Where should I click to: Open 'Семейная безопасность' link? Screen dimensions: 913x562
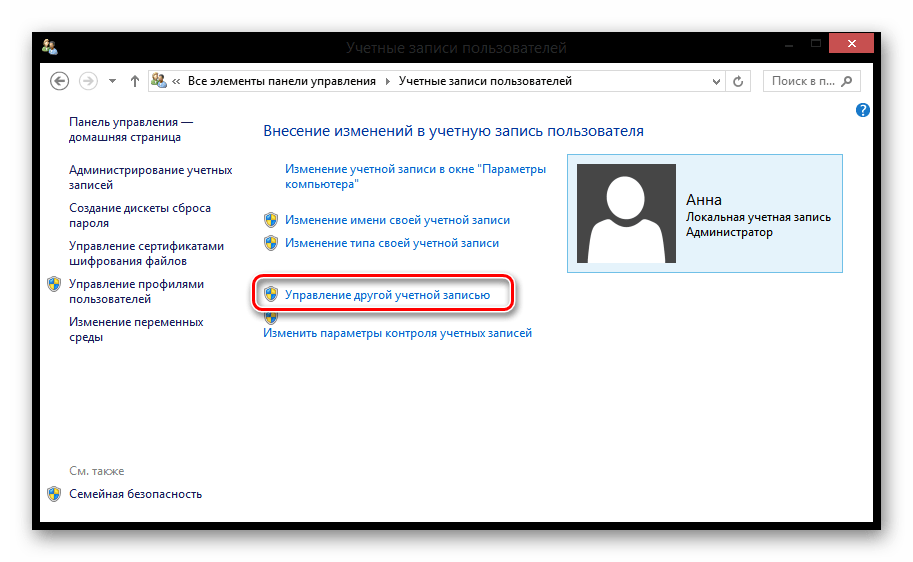[135, 494]
